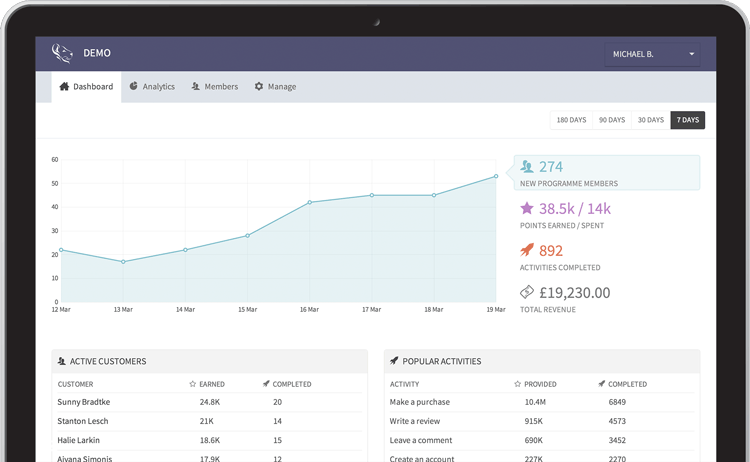Select the Dashboard tab
This screenshot has height=462, width=750.
click(86, 87)
